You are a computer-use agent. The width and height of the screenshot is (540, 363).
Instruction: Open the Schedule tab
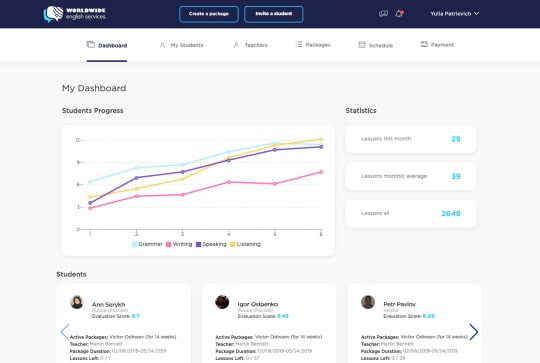pos(376,45)
